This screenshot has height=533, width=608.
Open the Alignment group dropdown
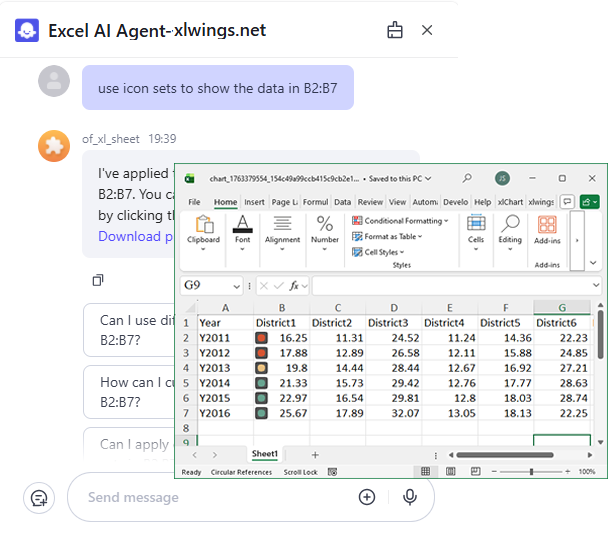(x=282, y=233)
